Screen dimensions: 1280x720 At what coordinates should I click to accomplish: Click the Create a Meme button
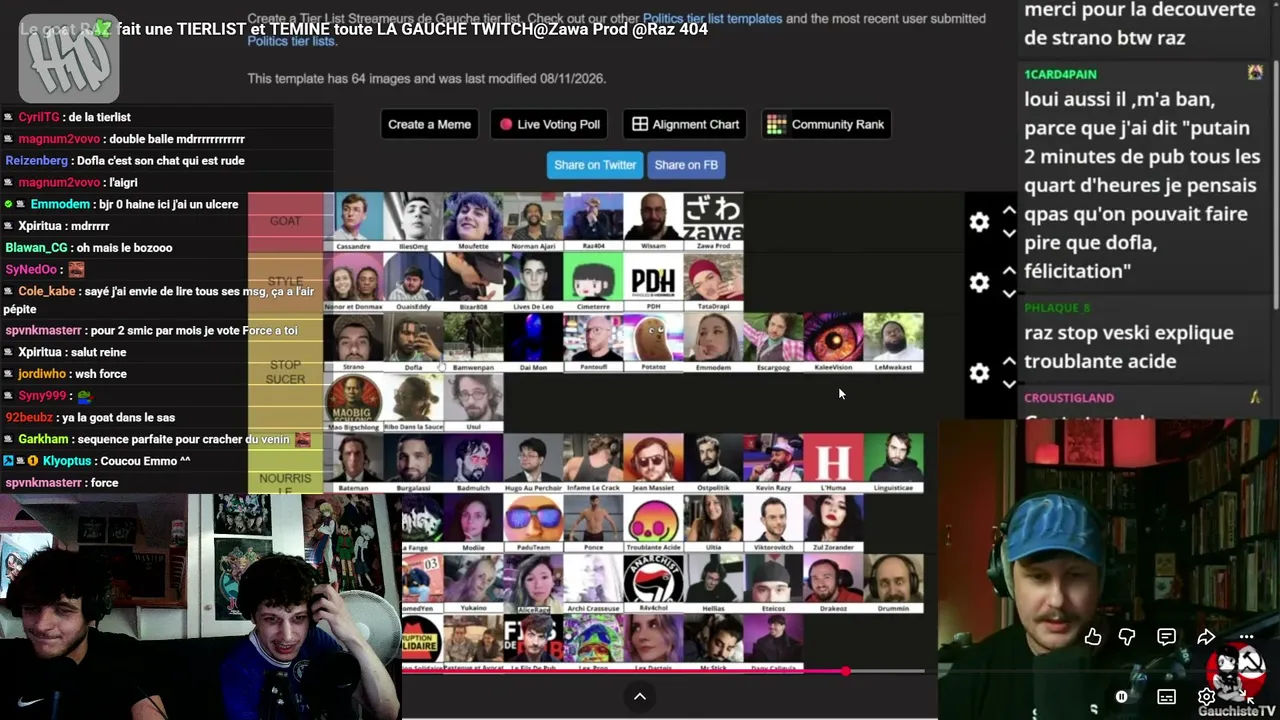click(x=429, y=124)
